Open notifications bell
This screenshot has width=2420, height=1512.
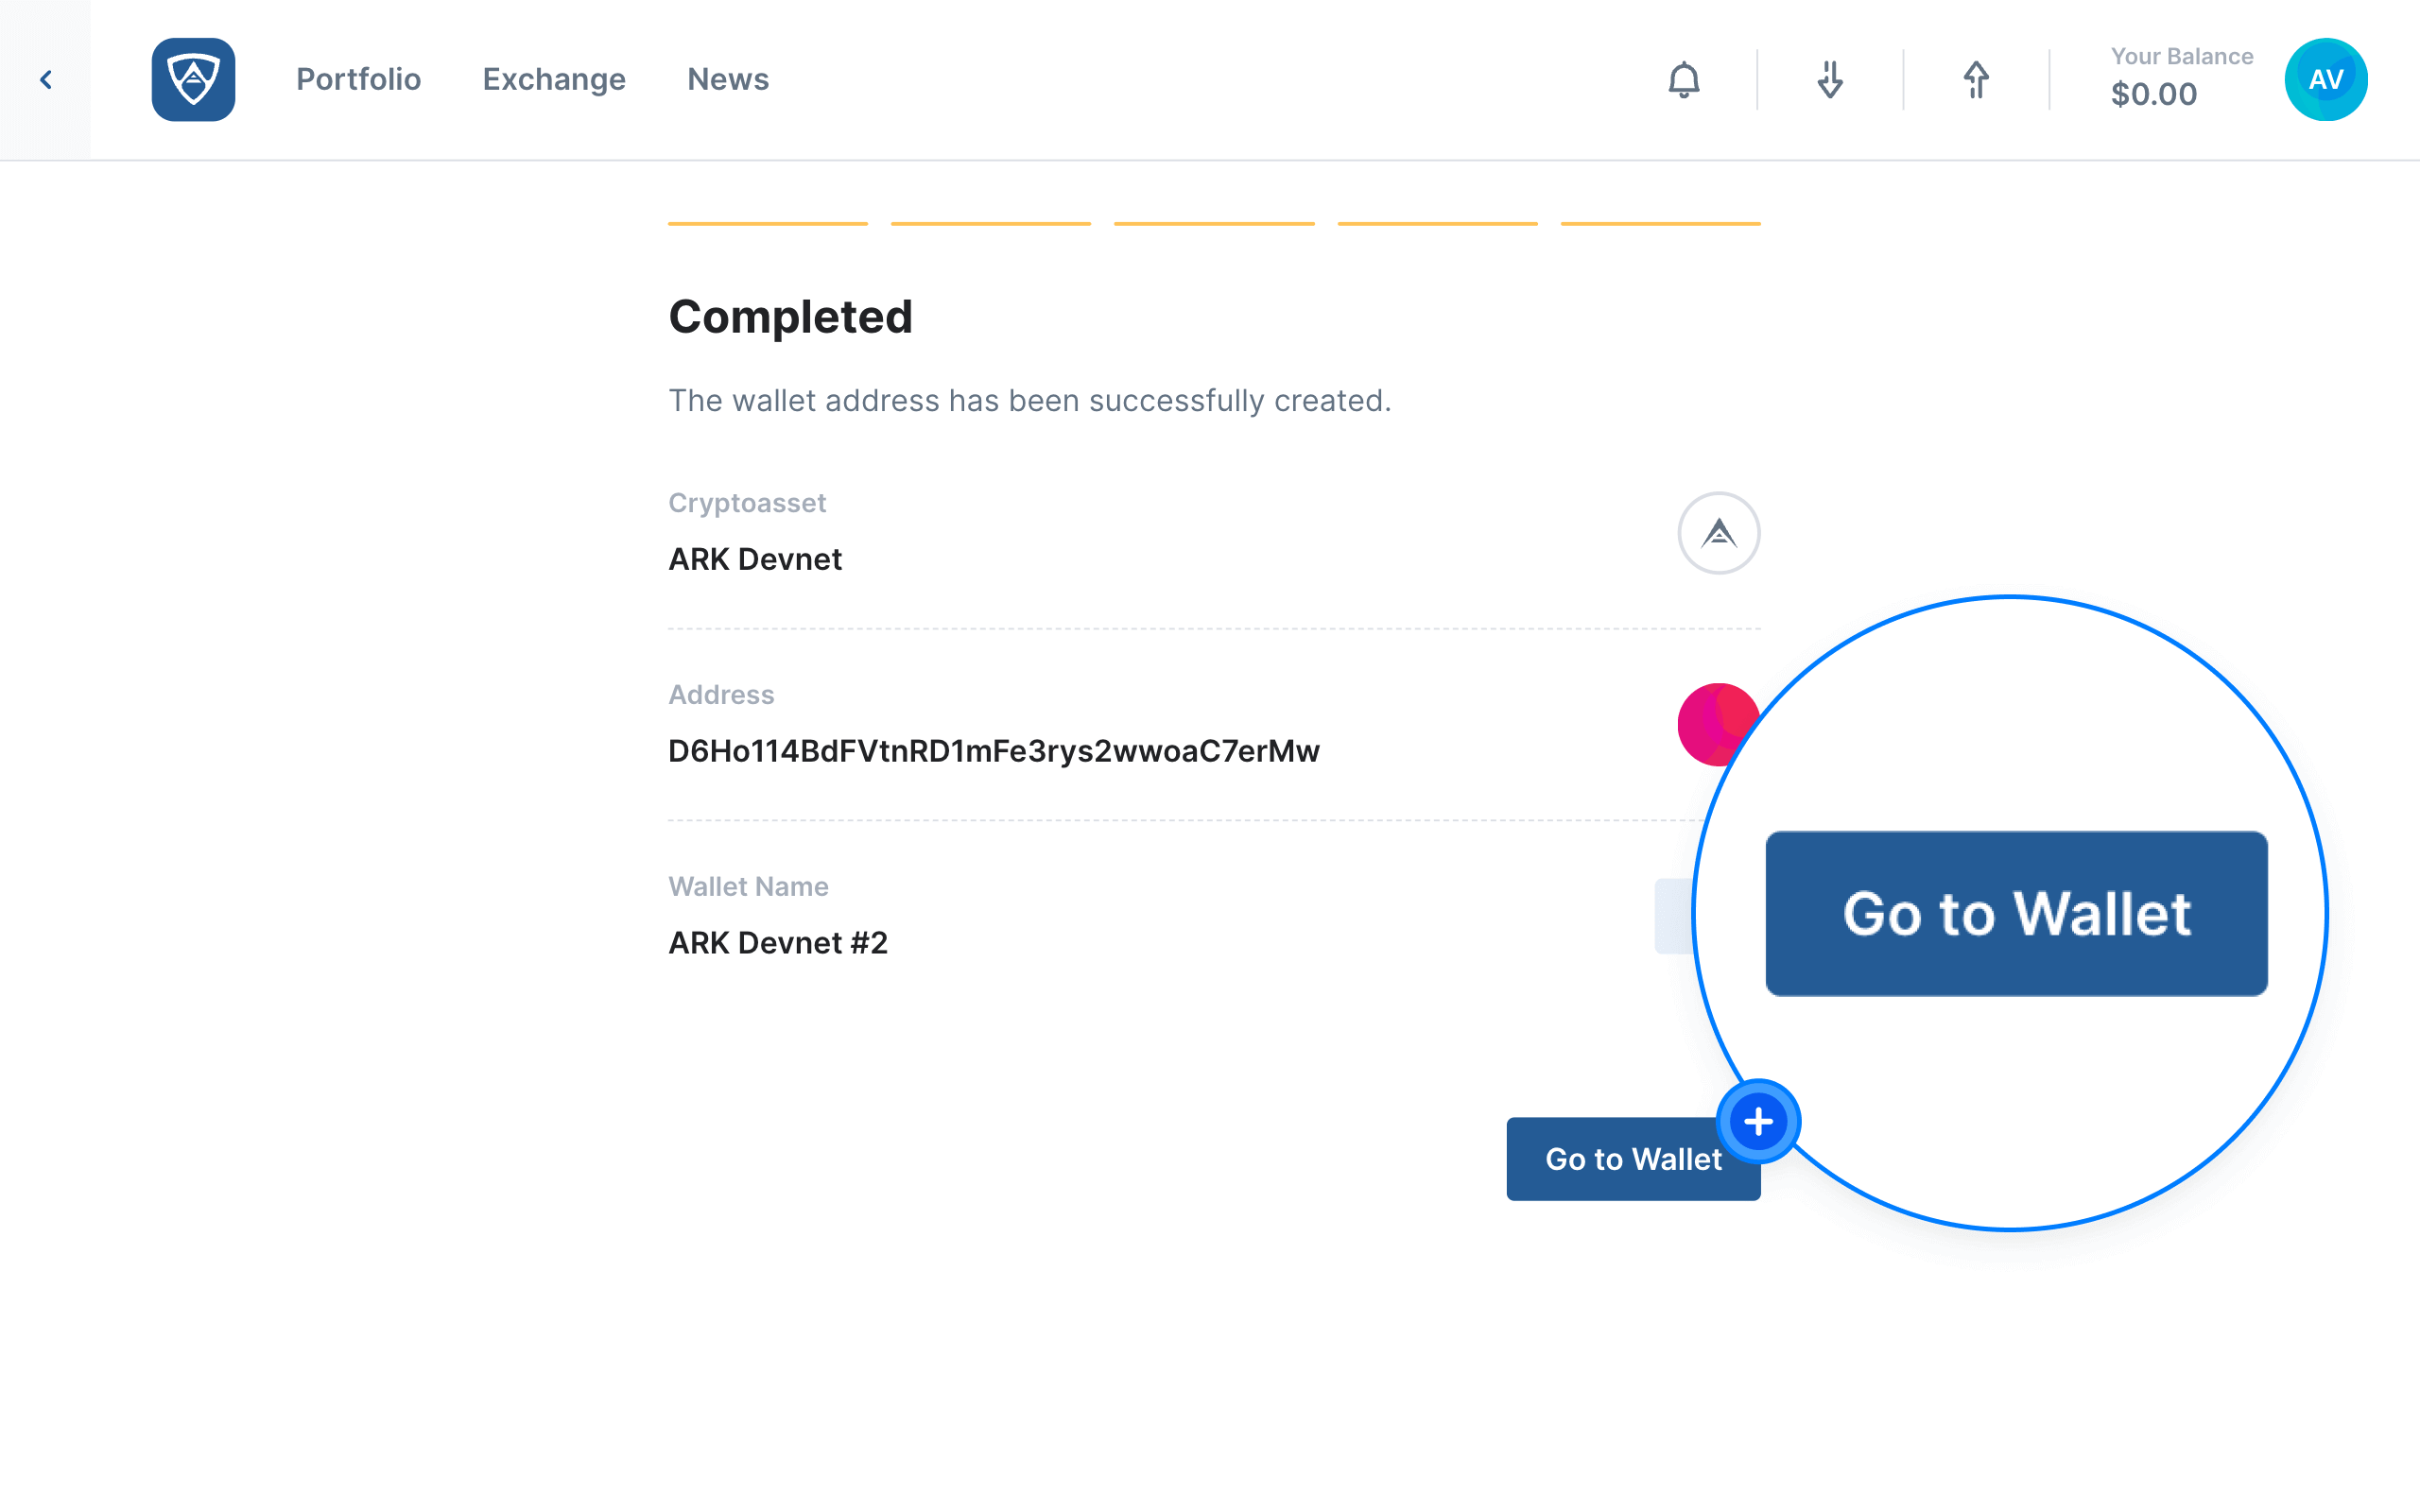pyautogui.click(x=1684, y=80)
